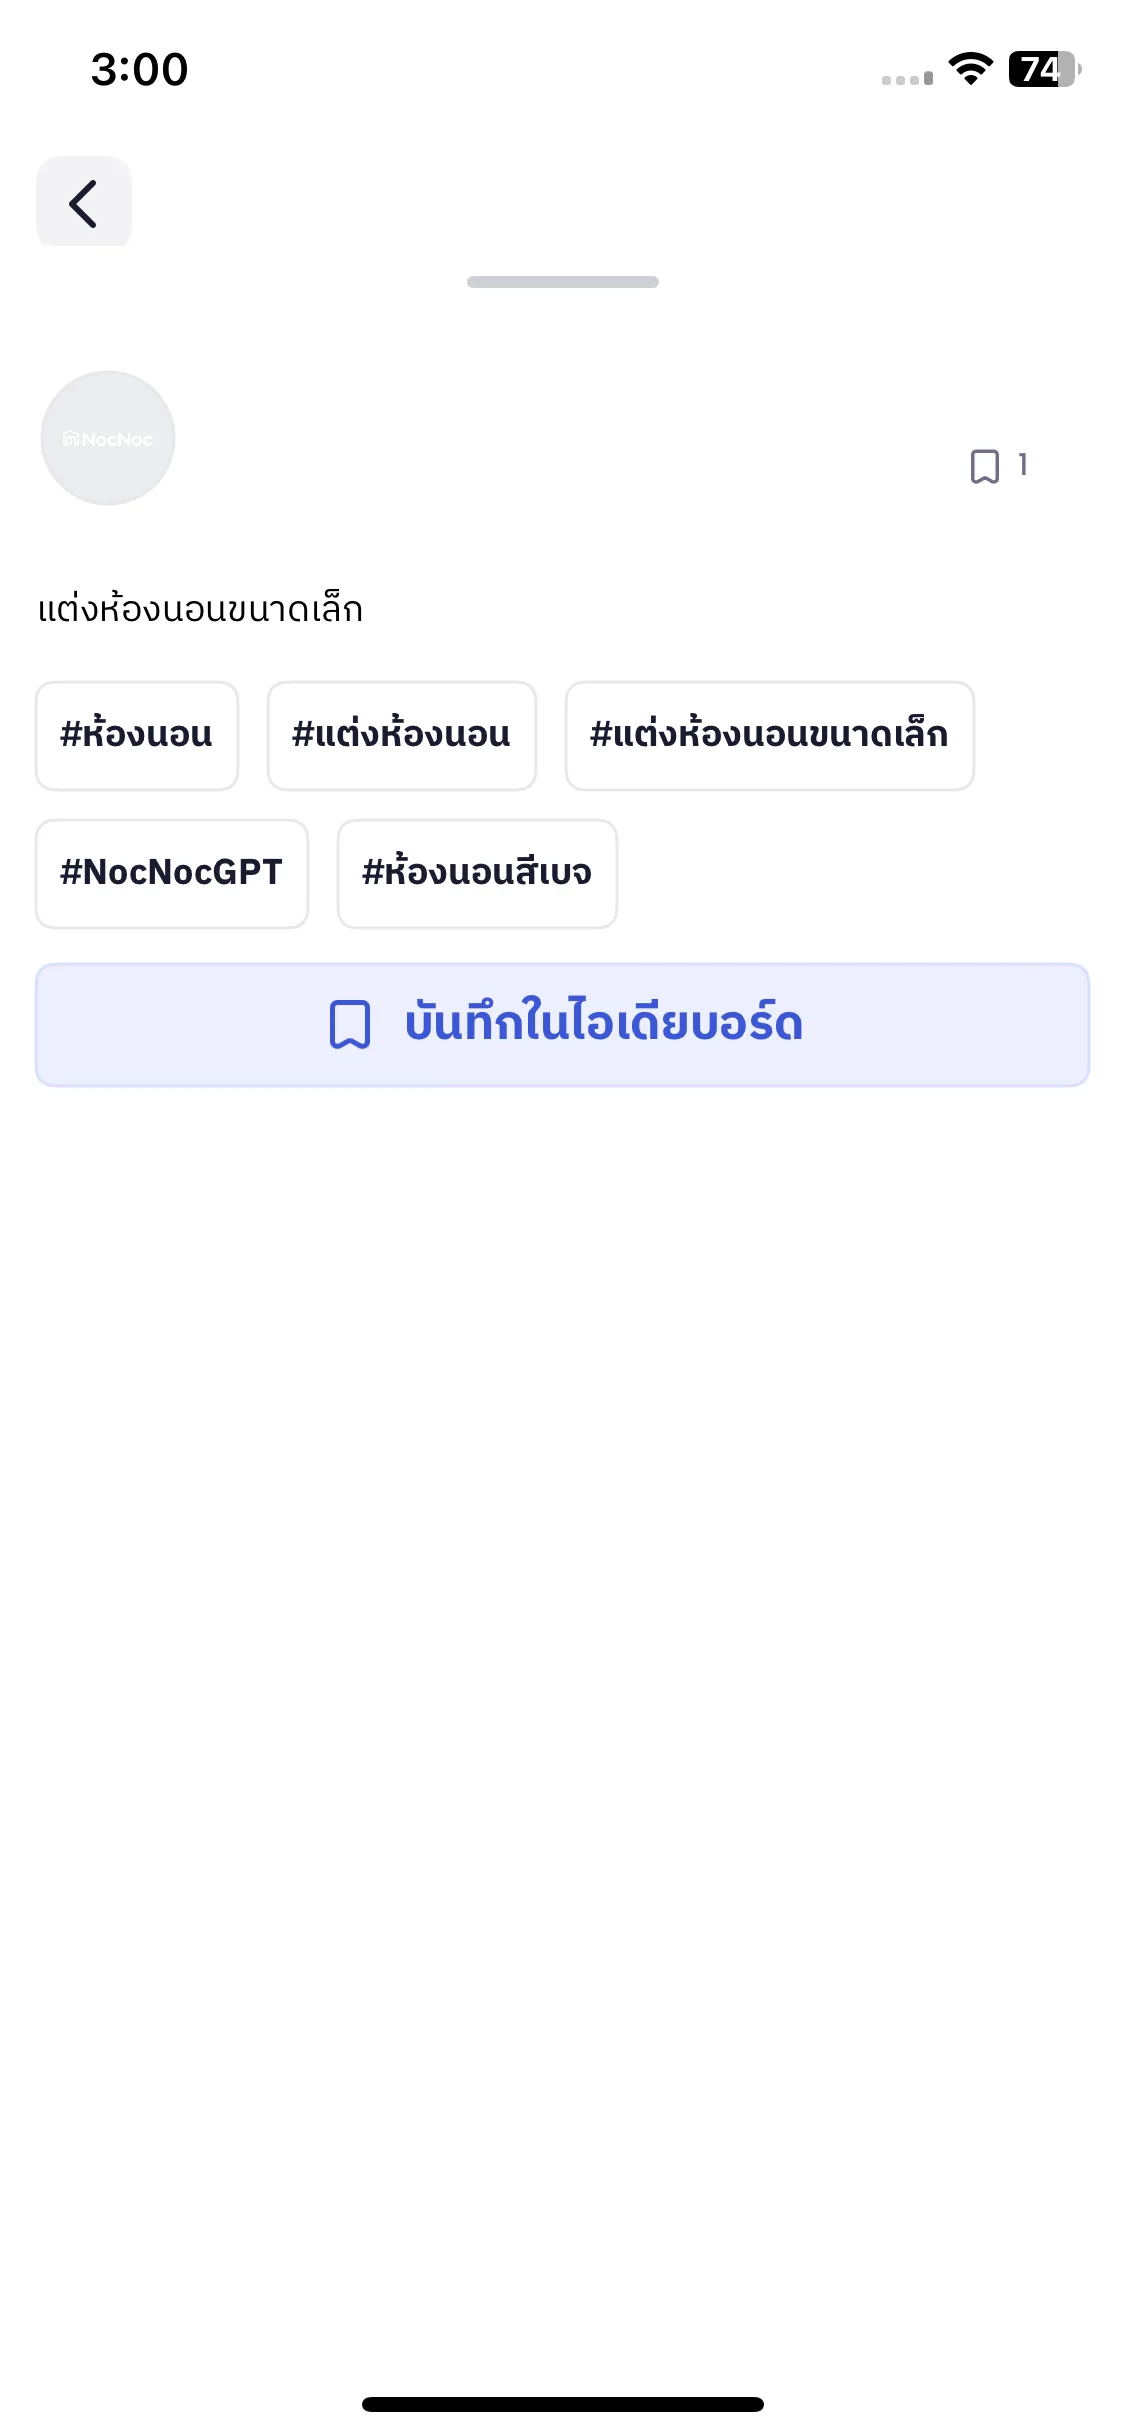Open the #แต่งห้องนอน hashtag

[x=402, y=735]
